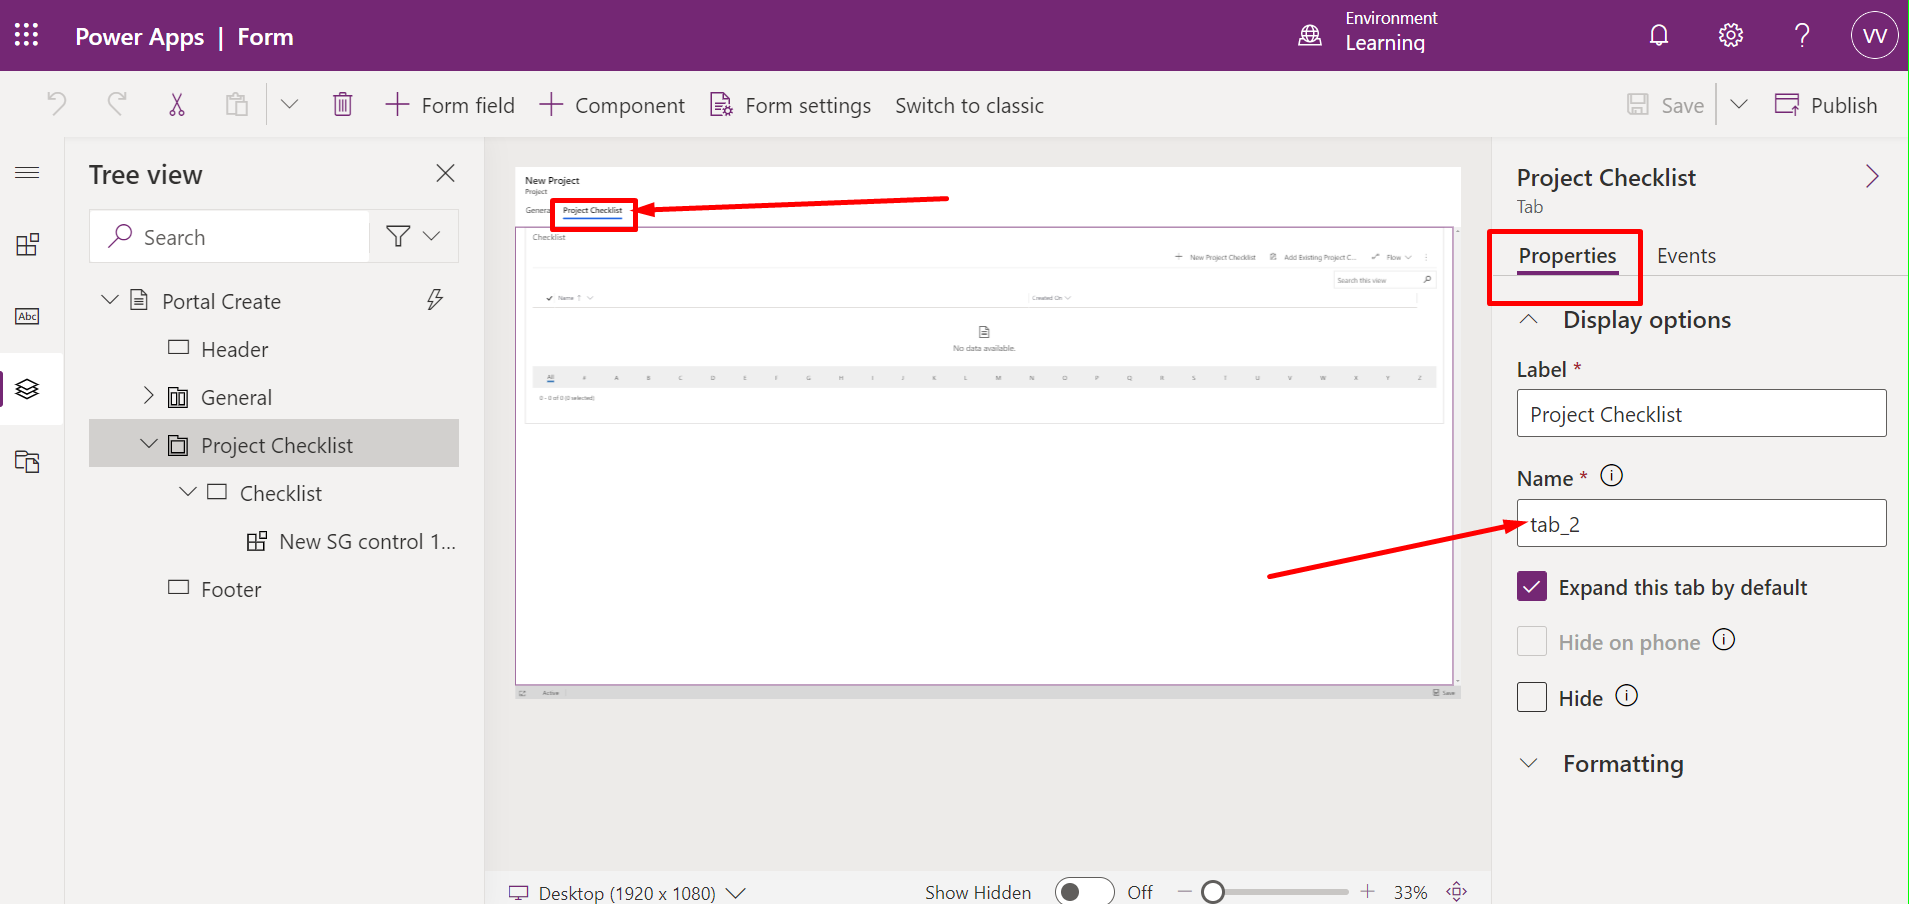The image size is (1909, 904).
Task: Delete the selected tab via trash icon
Action: pyautogui.click(x=343, y=104)
